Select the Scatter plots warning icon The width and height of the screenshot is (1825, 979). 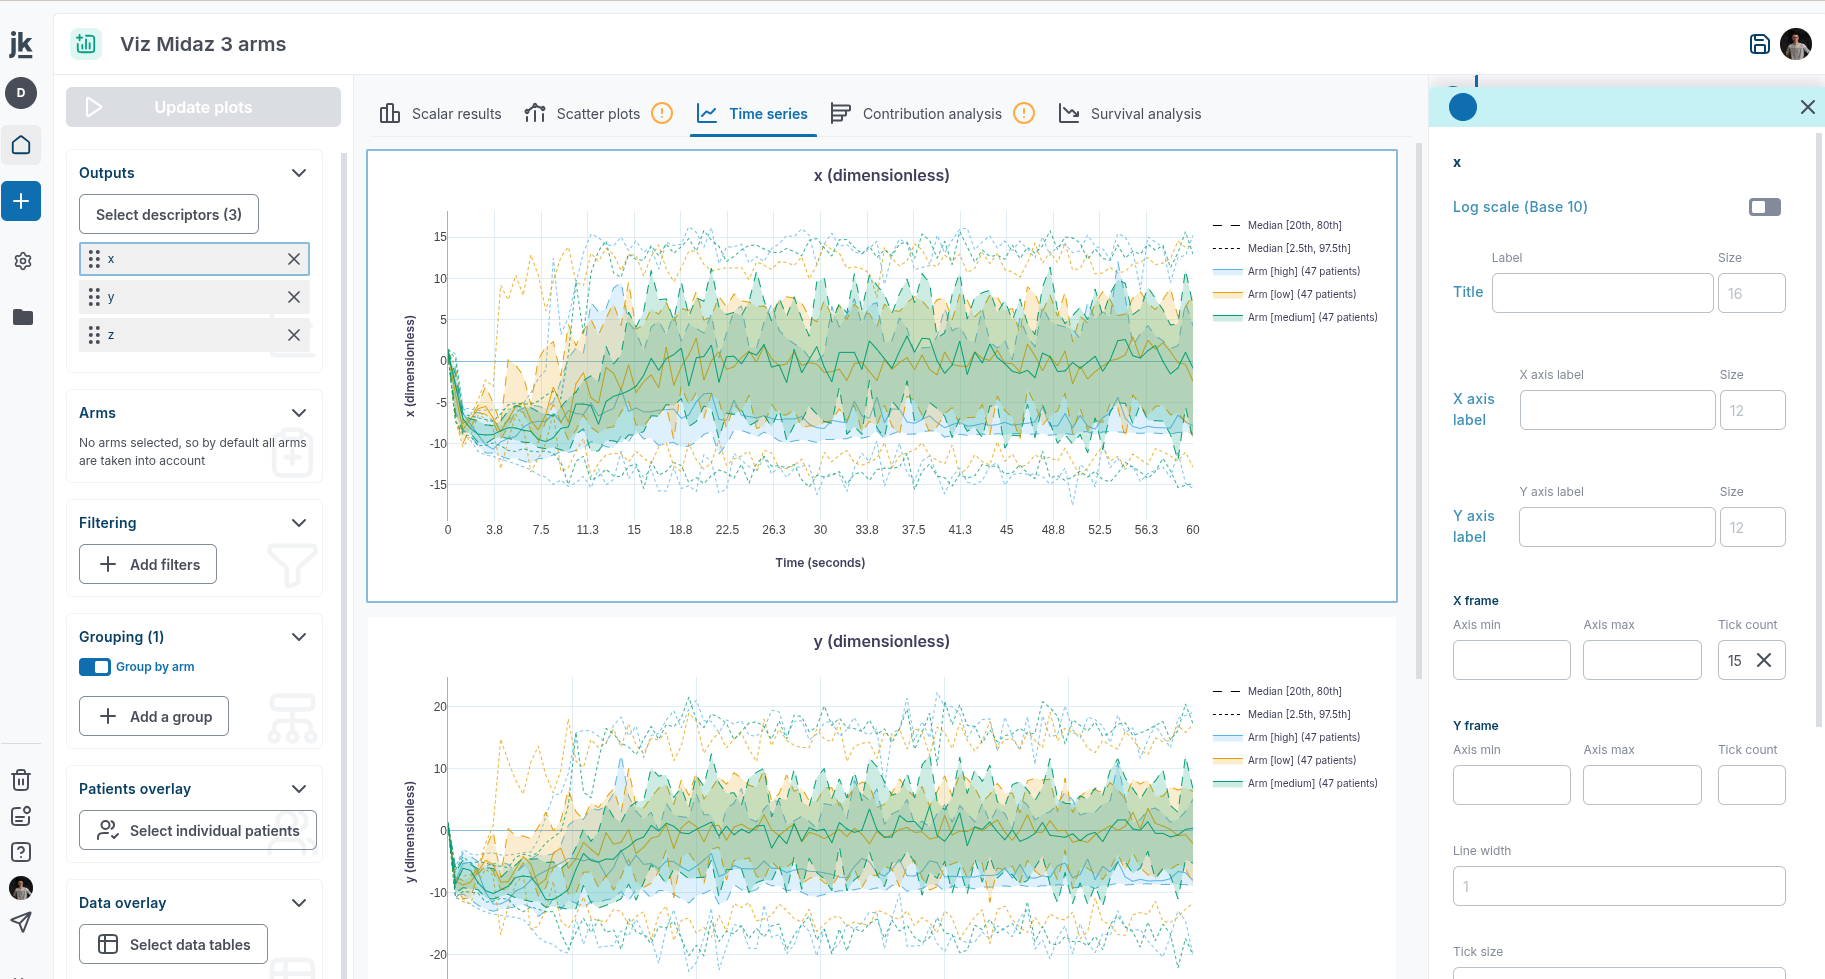click(661, 113)
